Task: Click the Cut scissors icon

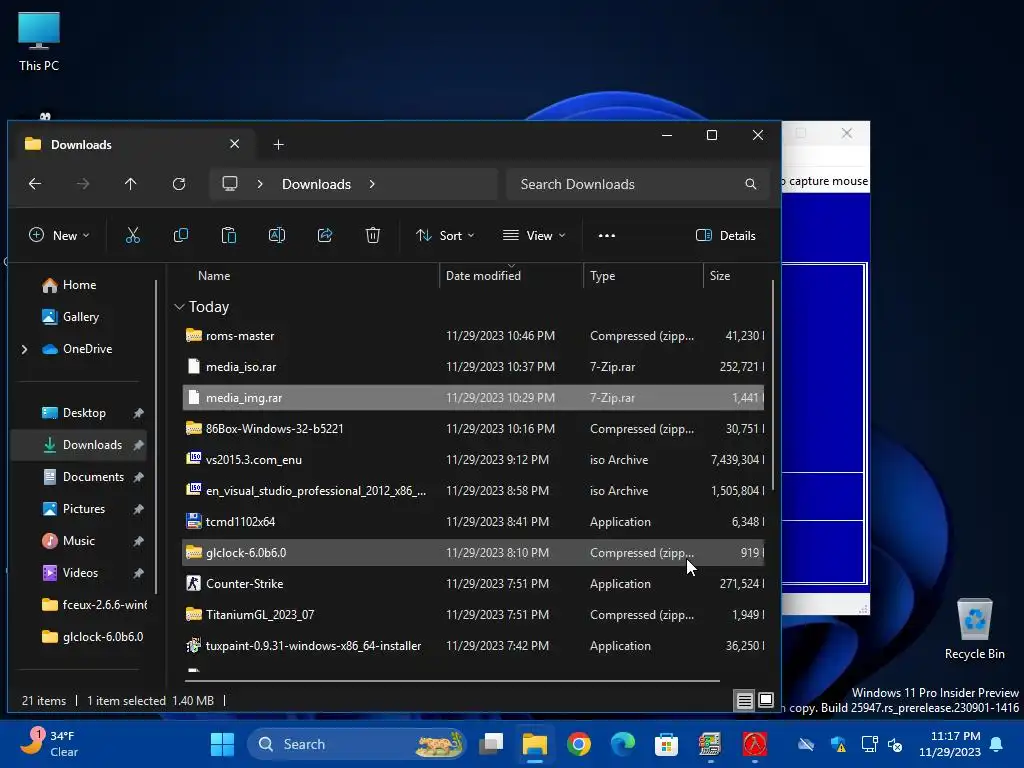Action: coord(133,236)
